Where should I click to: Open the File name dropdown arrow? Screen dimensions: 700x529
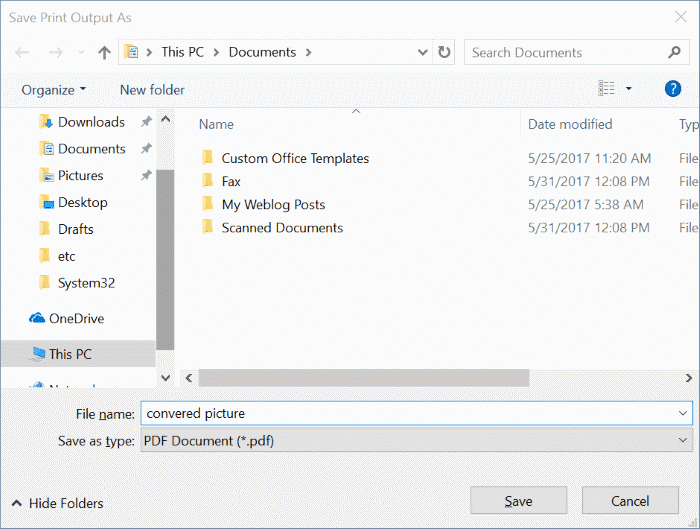click(683, 413)
